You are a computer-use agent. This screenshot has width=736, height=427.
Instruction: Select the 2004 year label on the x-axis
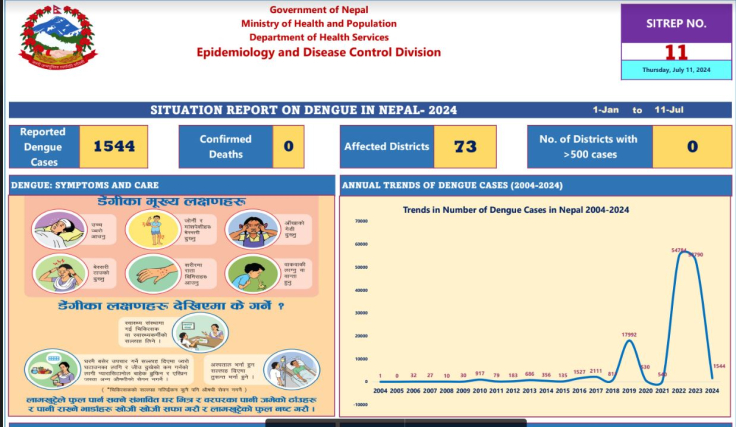tap(380, 390)
